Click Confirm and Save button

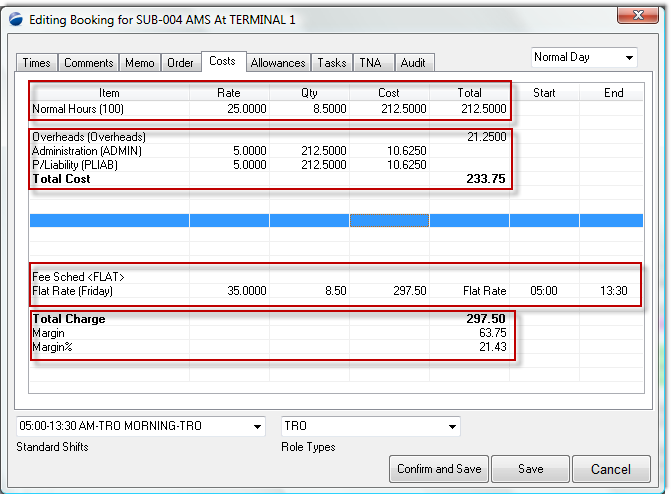coord(439,469)
